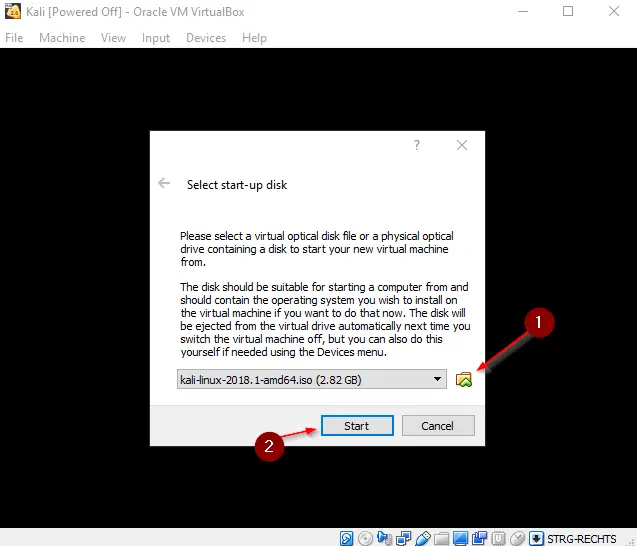
Task: Open the kali-linux ISO dropdown list
Action: 438,379
